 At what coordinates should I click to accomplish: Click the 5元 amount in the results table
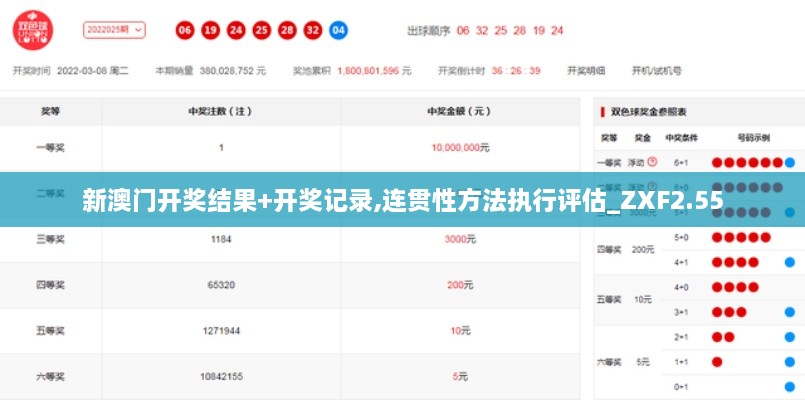click(x=460, y=376)
